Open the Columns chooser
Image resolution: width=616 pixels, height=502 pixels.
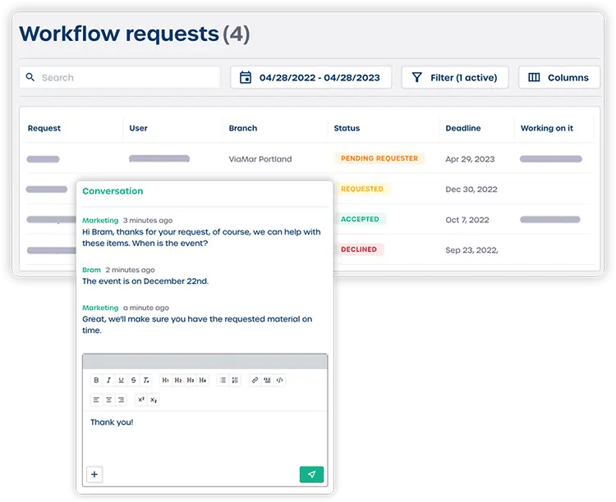(559, 77)
